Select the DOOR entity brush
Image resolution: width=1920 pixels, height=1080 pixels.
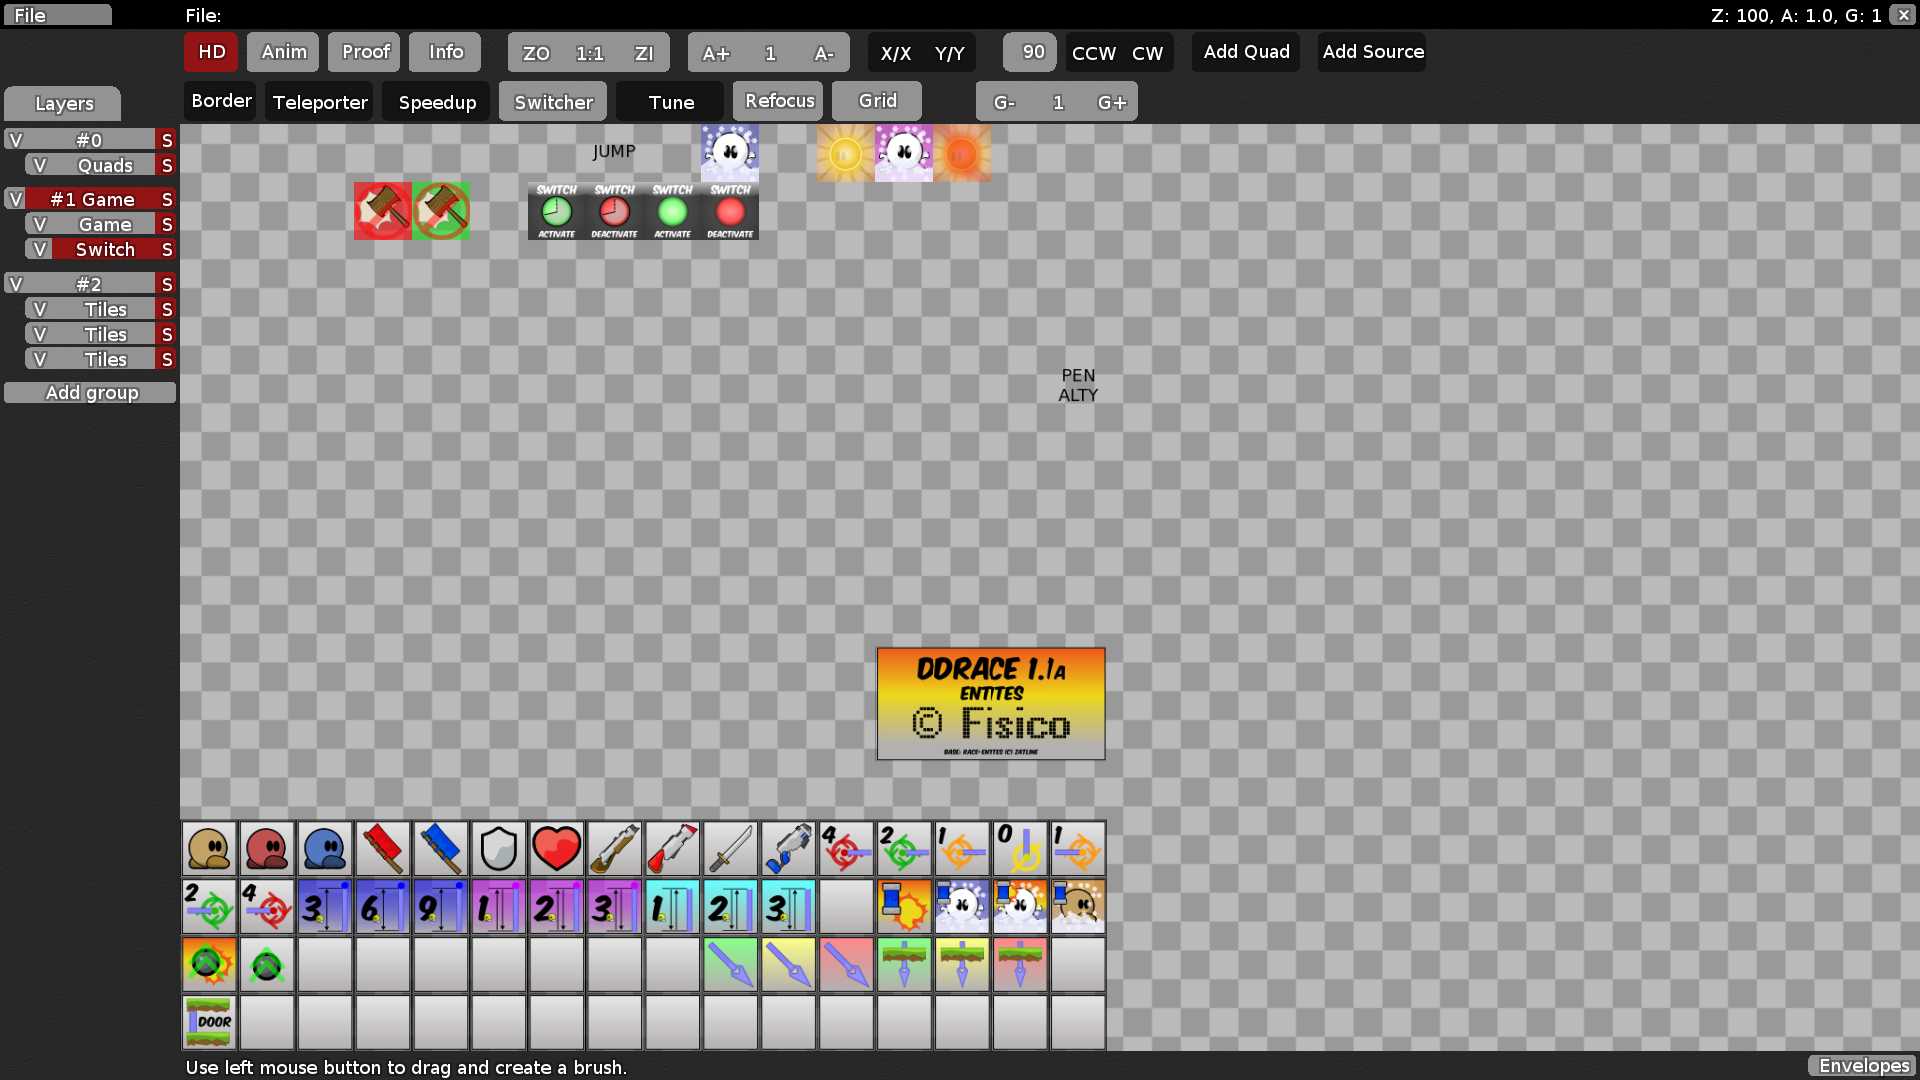(x=209, y=1022)
